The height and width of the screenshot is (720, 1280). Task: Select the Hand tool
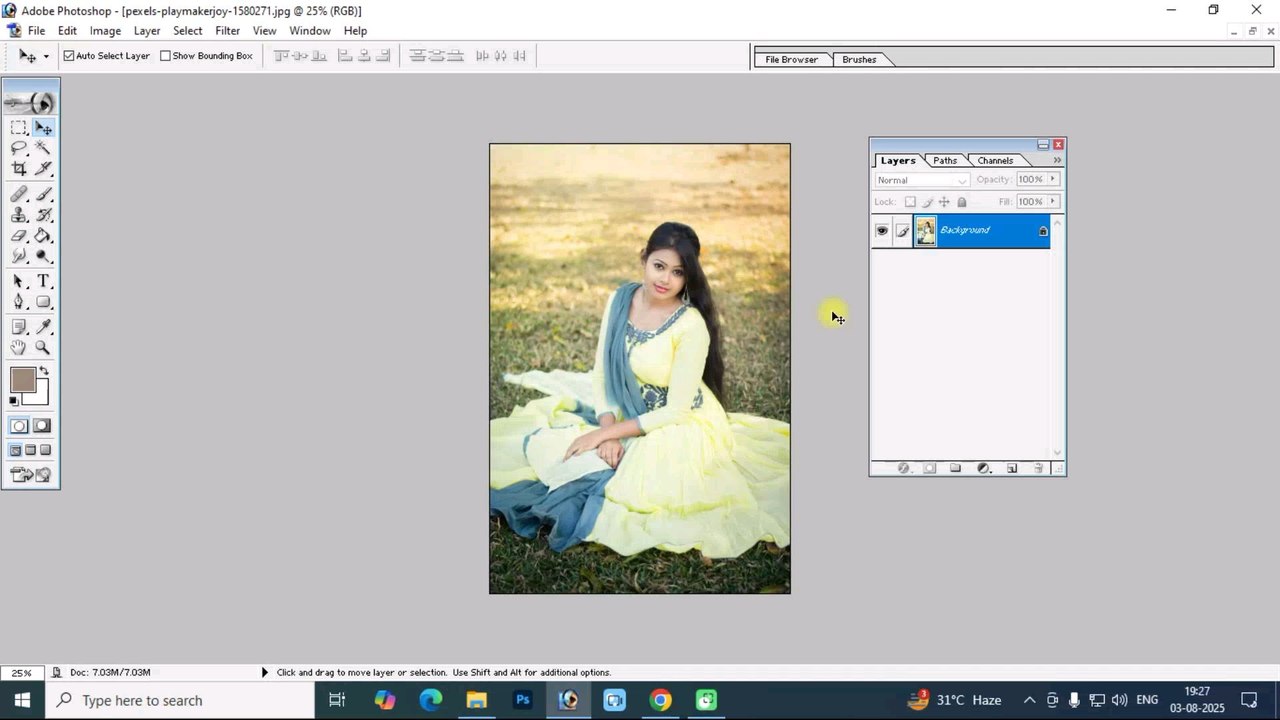tap(19, 348)
